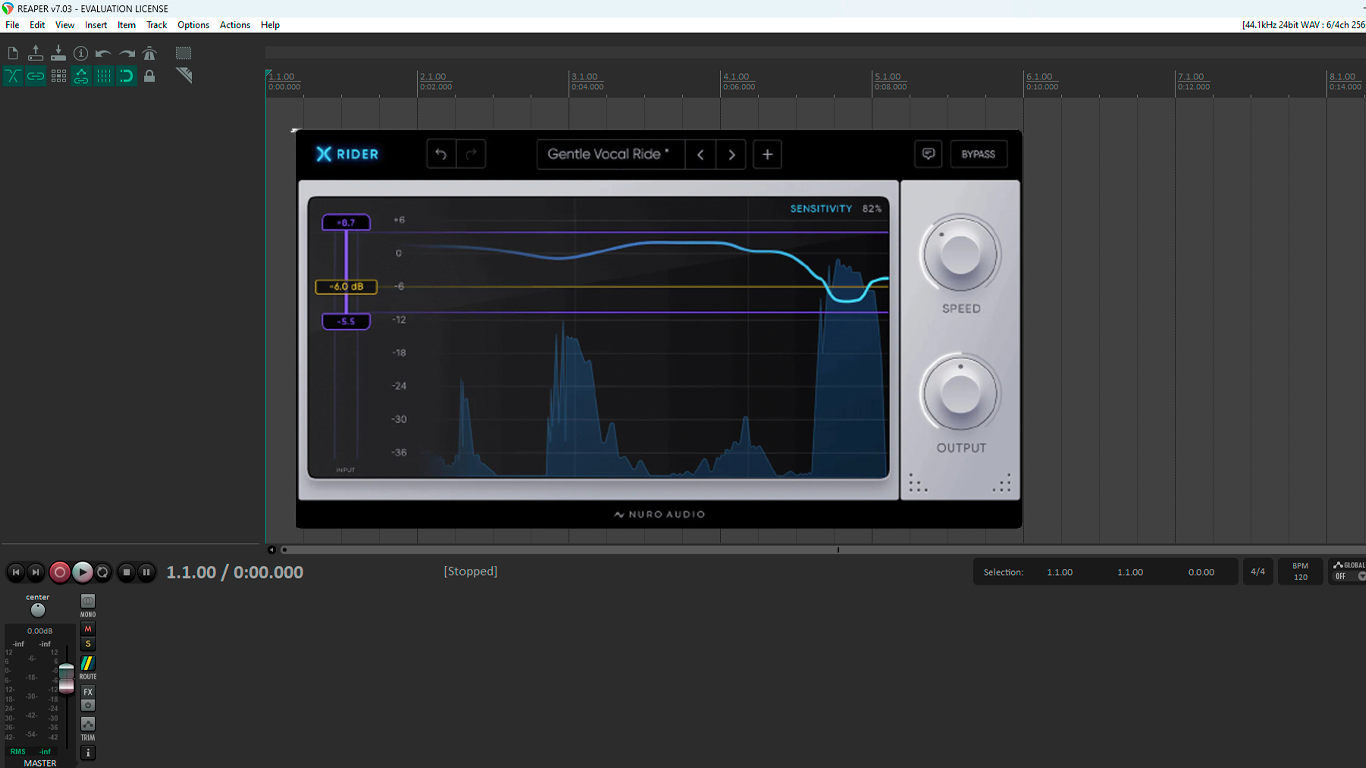Viewport: 1366px width, 768px height.
Task: Toggle item grouping via the link icon
Action: click(x=36, y=76)
